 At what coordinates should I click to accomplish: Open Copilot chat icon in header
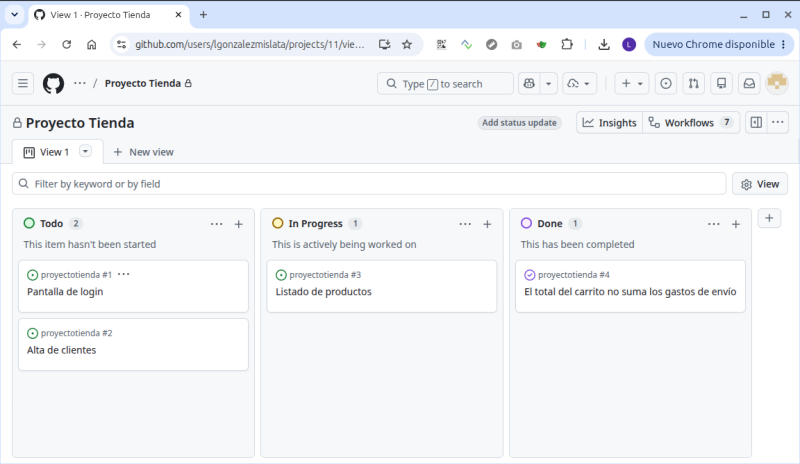[x=529, y=83]
